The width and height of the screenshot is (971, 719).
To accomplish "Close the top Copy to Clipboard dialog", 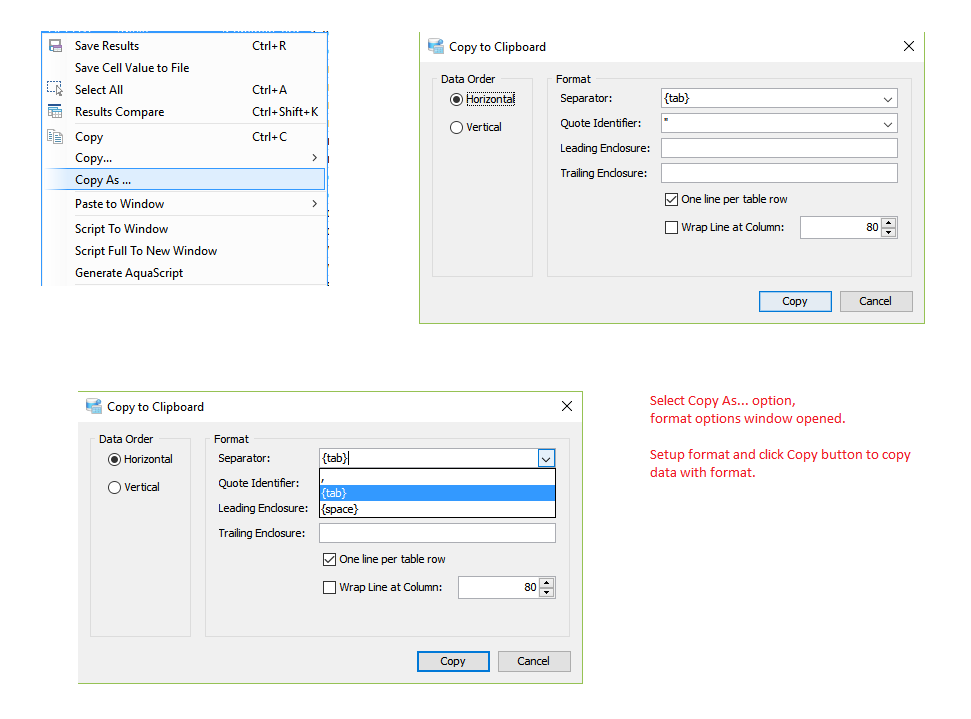I will pyautogui.click(x=908, y=46).
